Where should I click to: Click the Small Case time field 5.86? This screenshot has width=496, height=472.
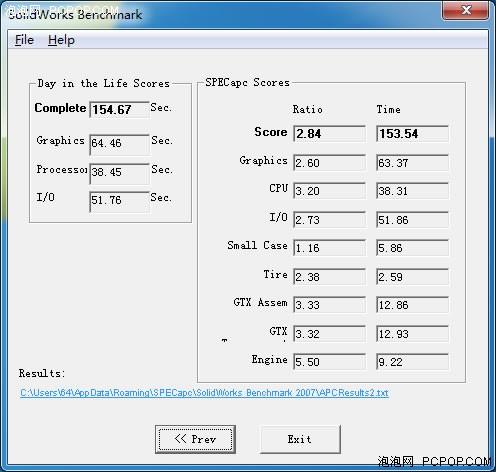(412, 248)
